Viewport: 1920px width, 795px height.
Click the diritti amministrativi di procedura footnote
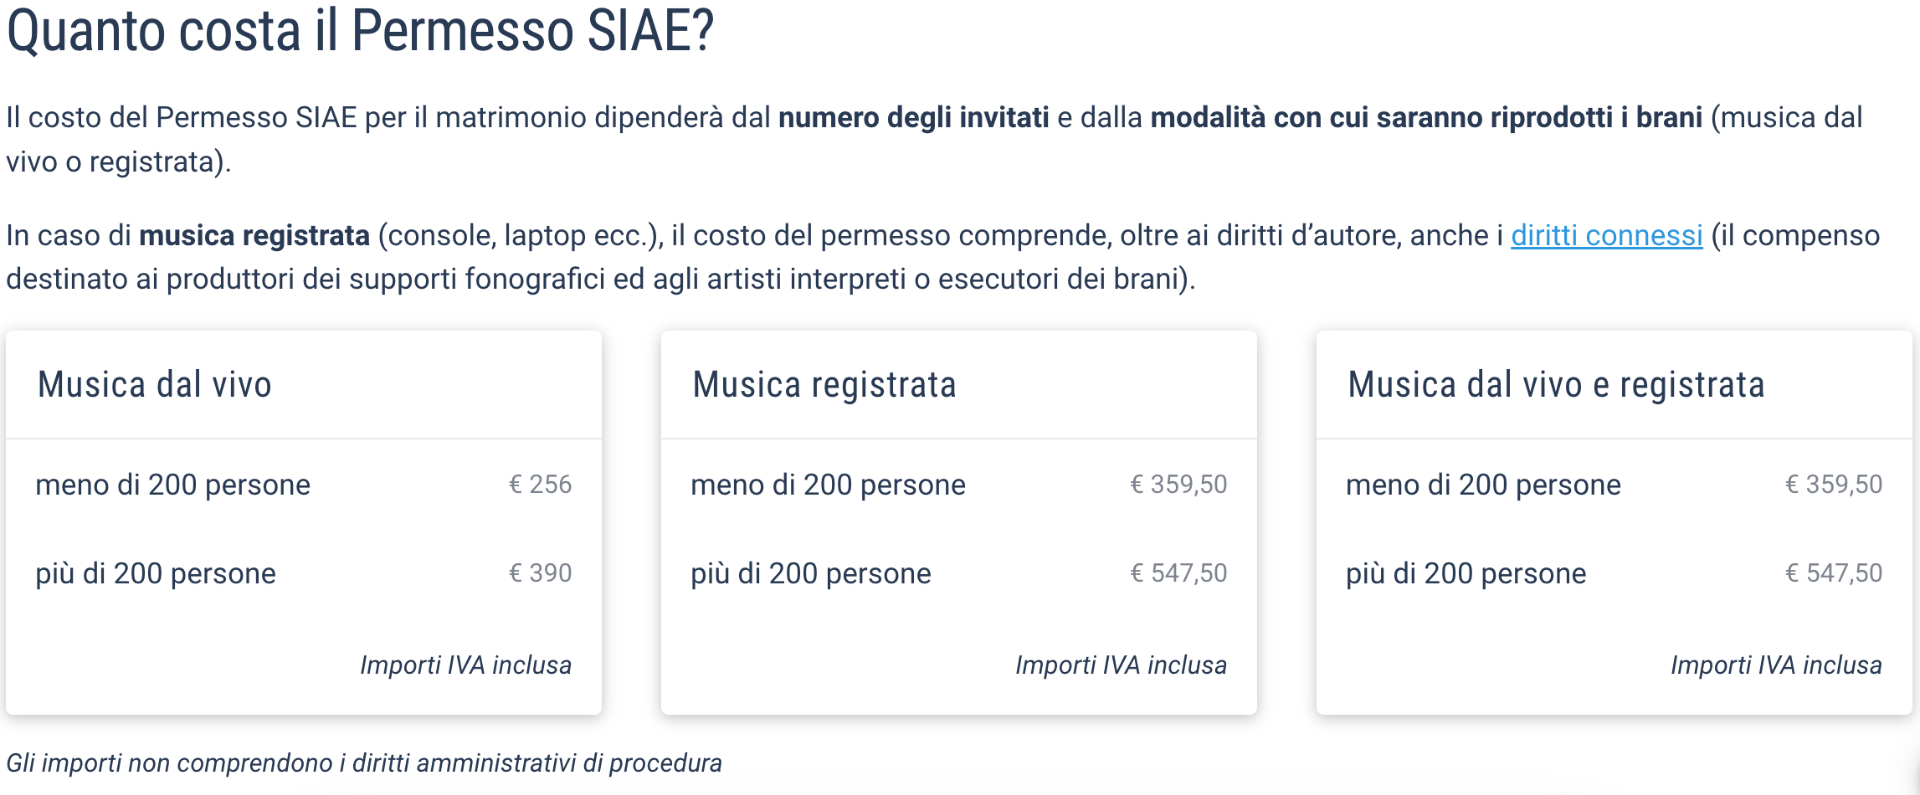[364, 763]
